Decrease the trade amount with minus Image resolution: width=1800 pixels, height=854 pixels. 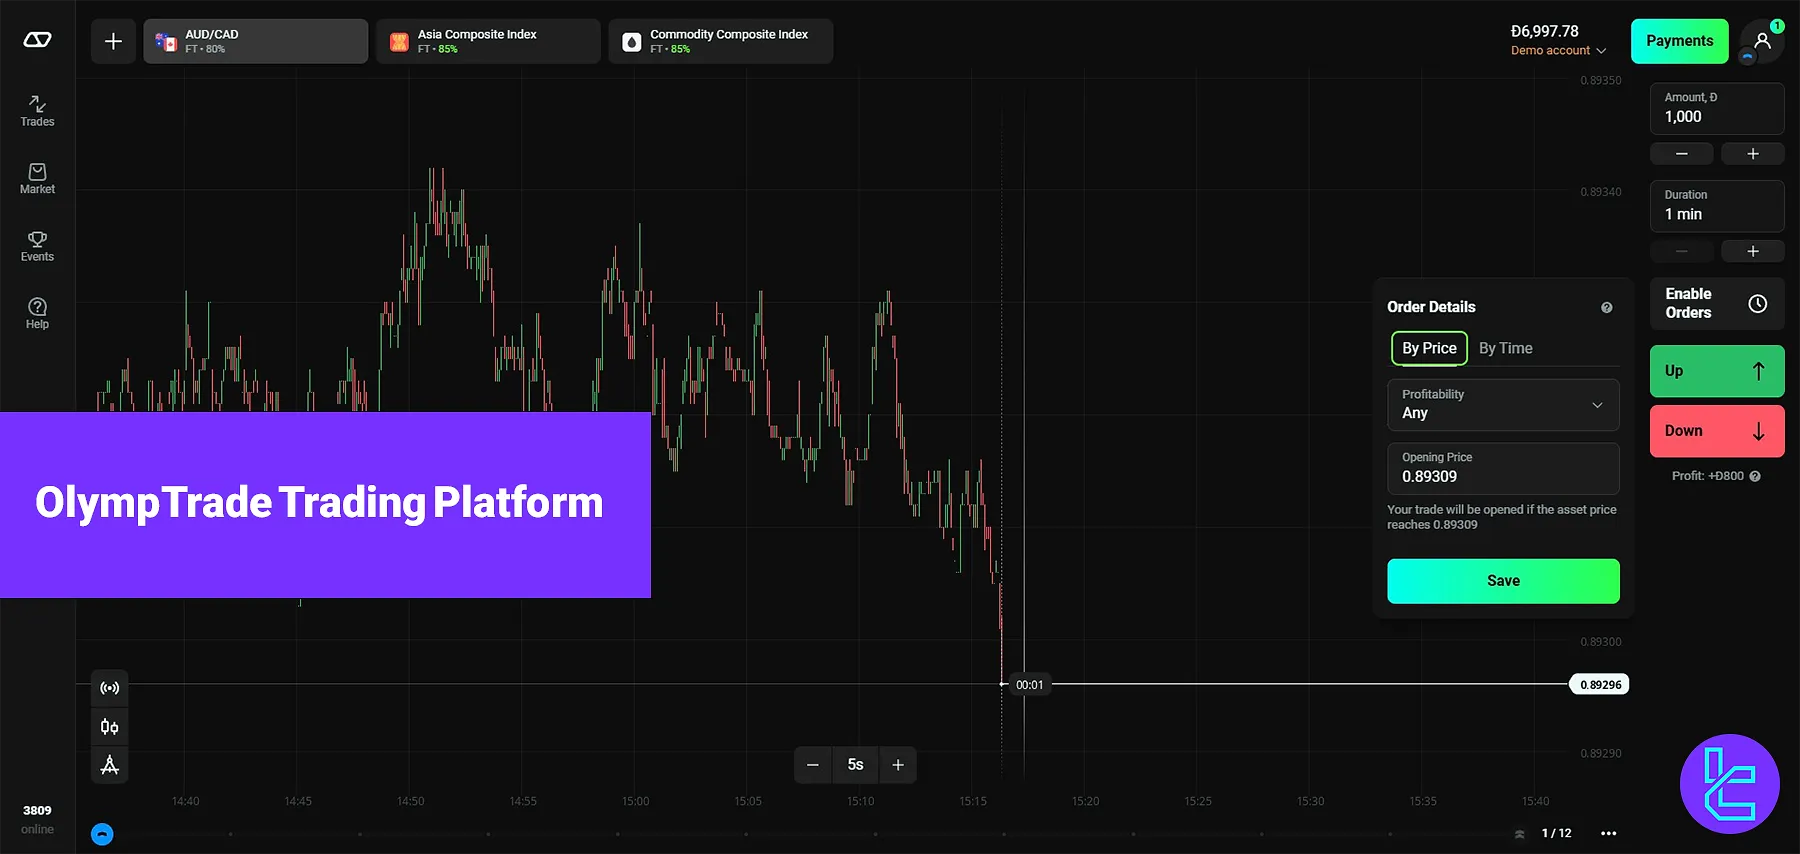(1681, 154)
